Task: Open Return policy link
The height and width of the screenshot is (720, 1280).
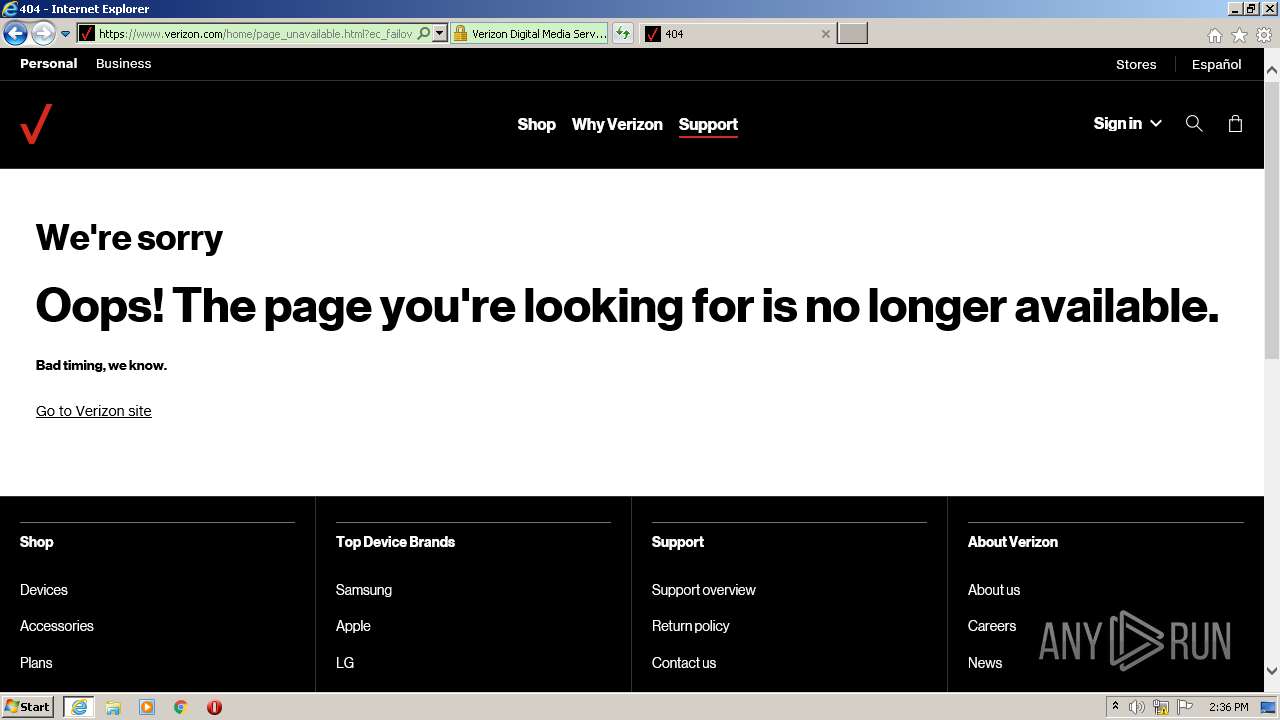Action: click(691, 626)
